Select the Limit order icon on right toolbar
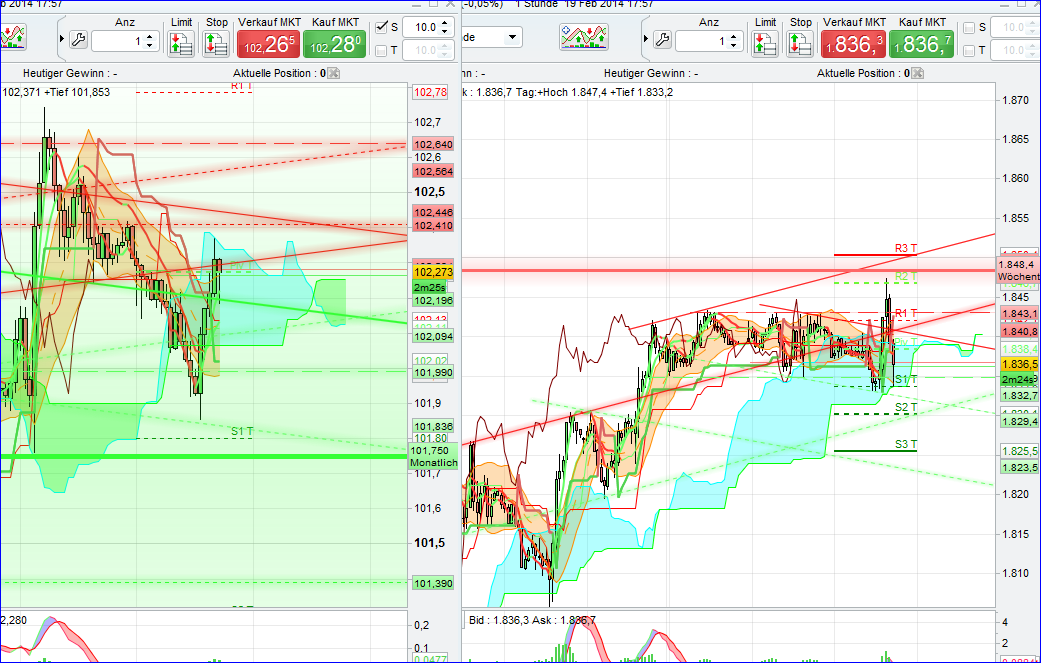Viewport: 1041px width, 663px height. point(763,43)
